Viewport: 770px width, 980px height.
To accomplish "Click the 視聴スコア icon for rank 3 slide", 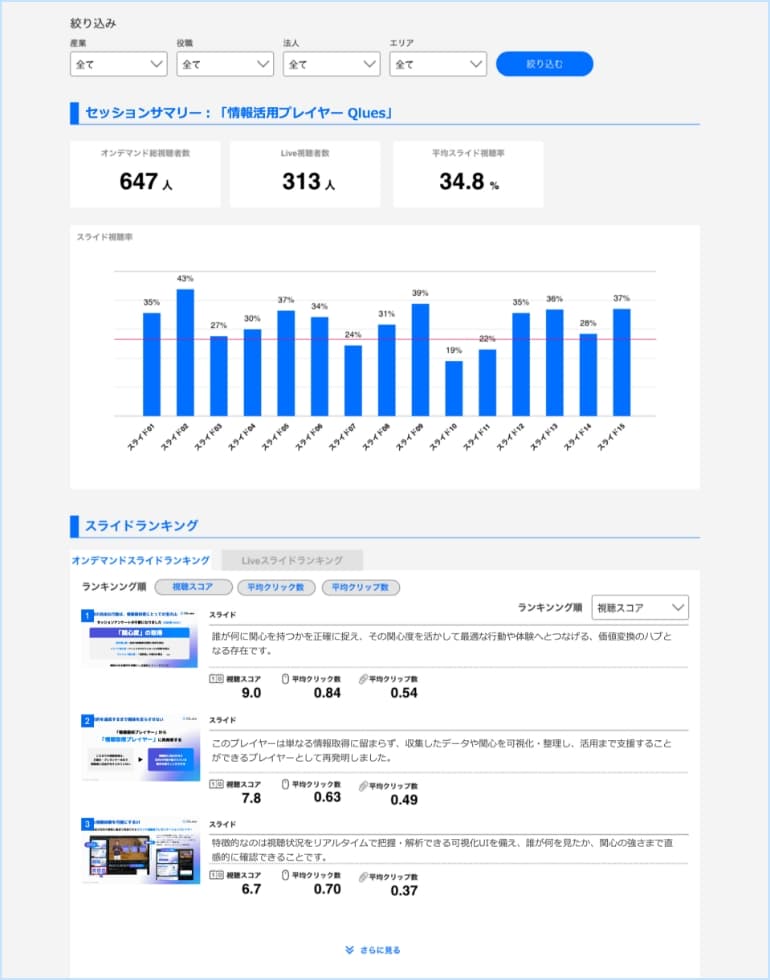I will coord(216,875).
